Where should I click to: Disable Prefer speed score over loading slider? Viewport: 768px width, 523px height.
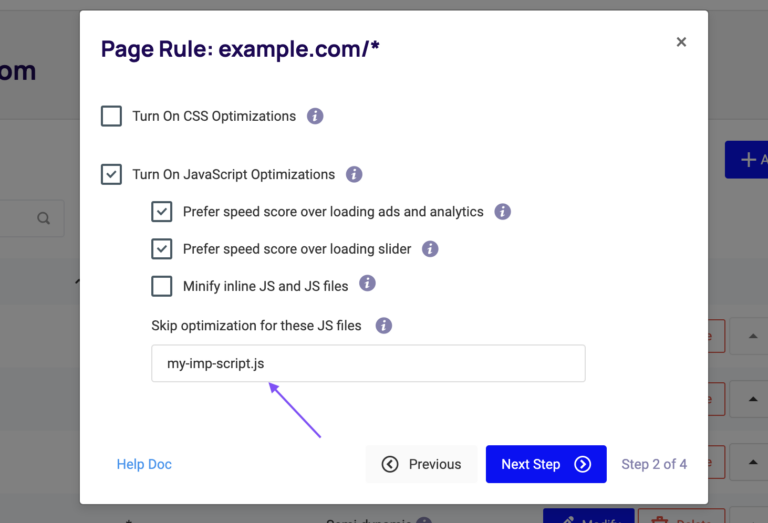pyautogui.click(x=162, y=249)
